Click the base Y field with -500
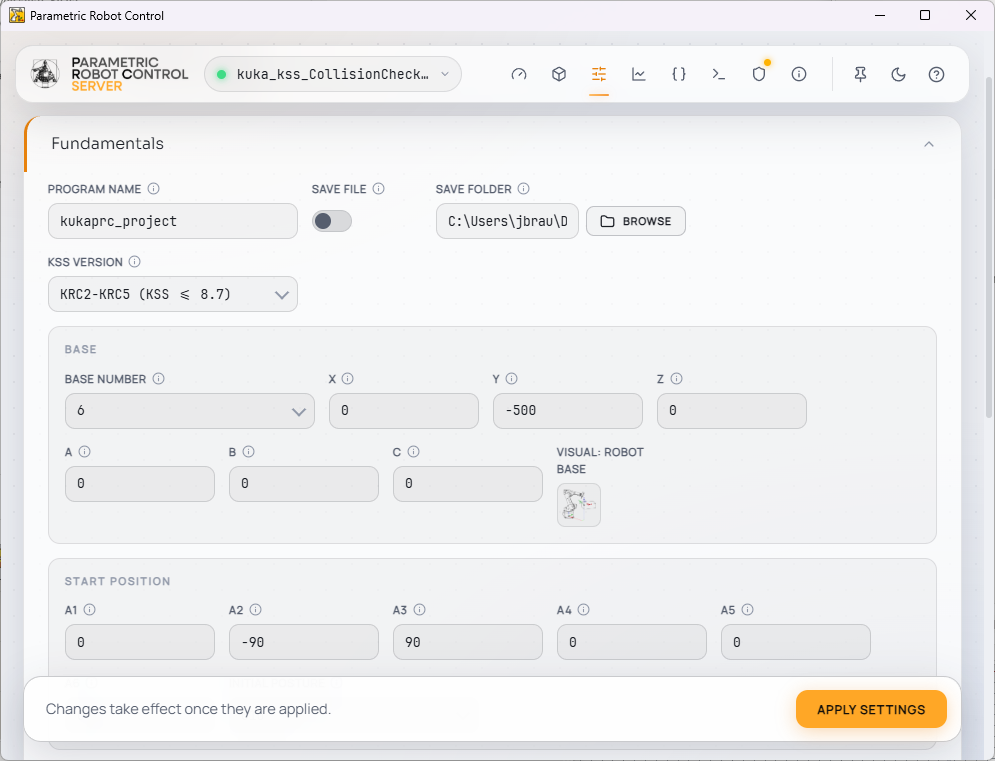Image resolution: width=995 pixels, height=761 pixels. [567, 411]
